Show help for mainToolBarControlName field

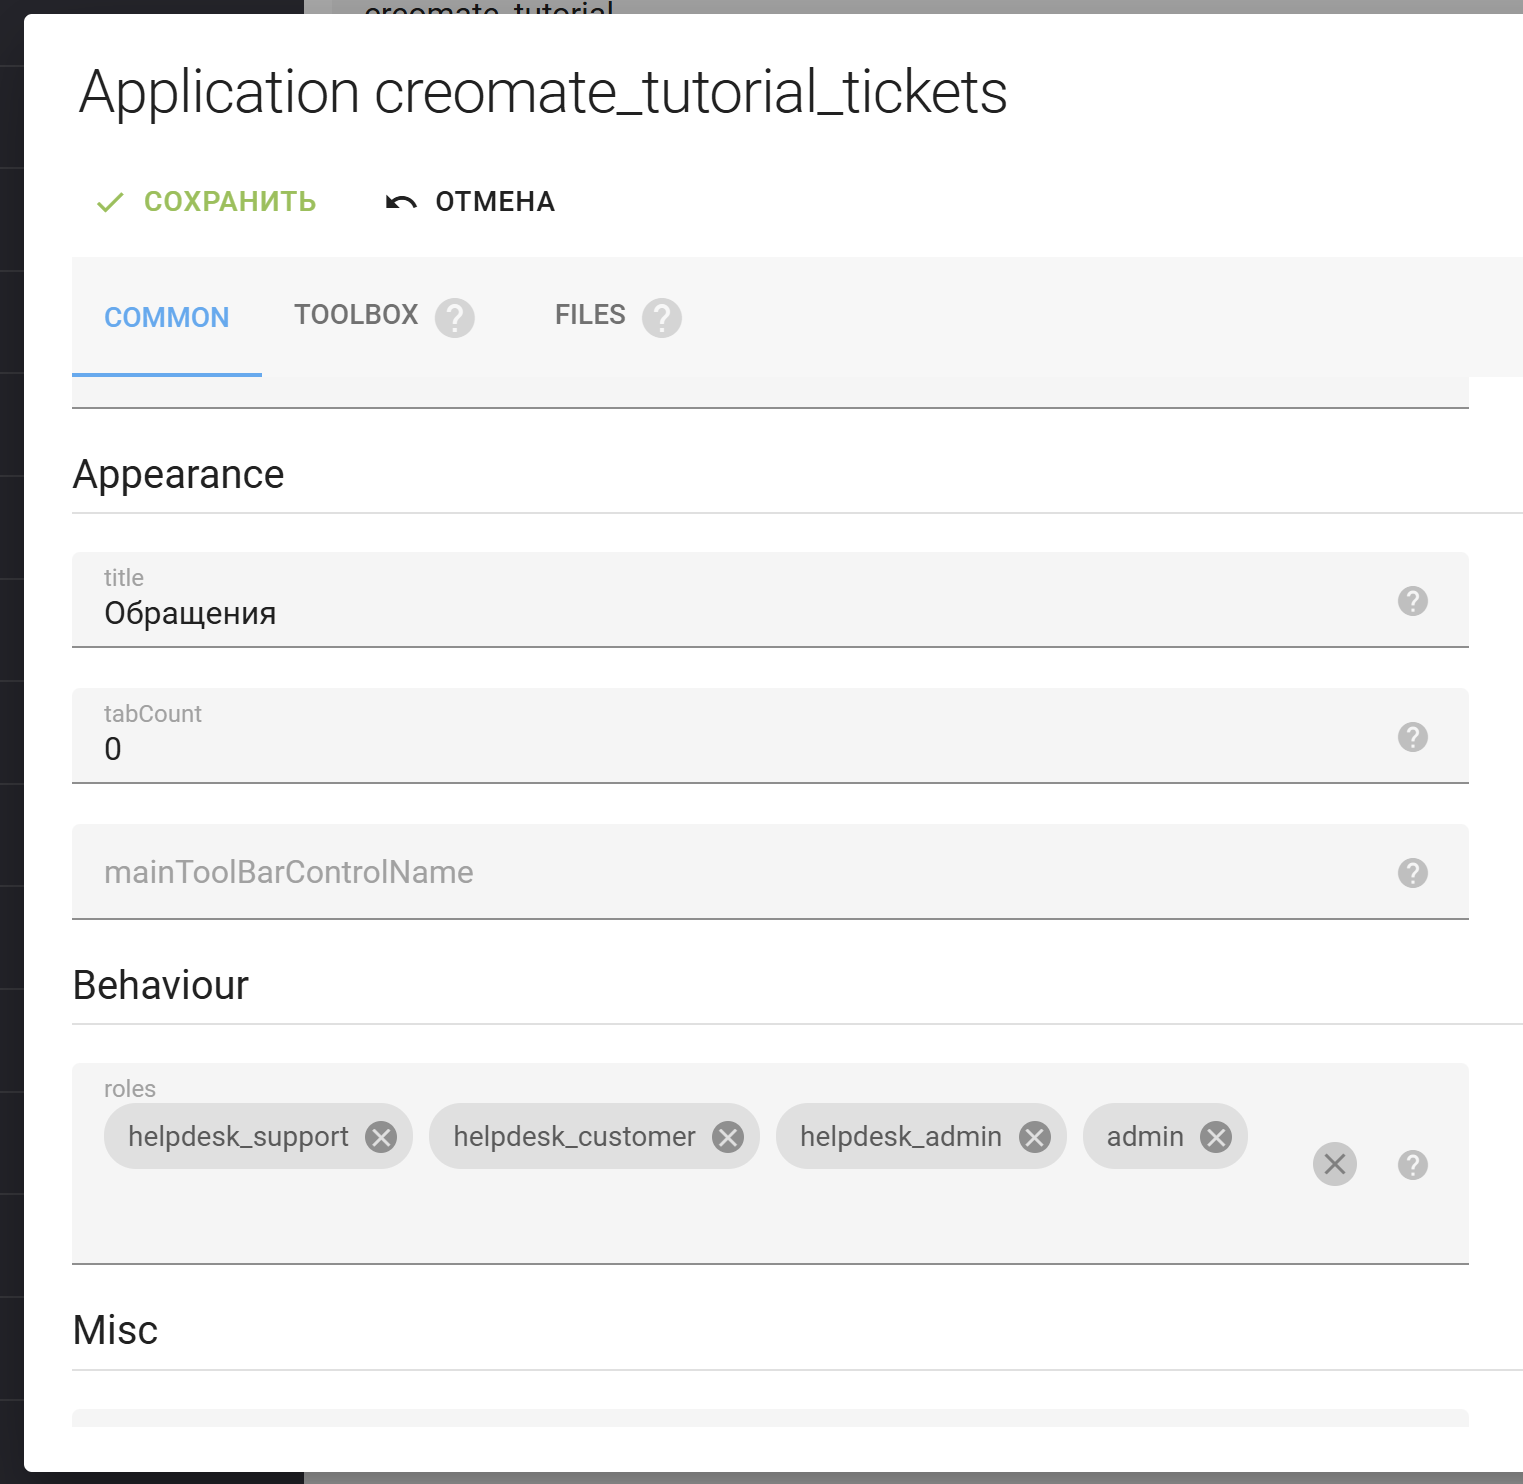[x=1412, y=873]
